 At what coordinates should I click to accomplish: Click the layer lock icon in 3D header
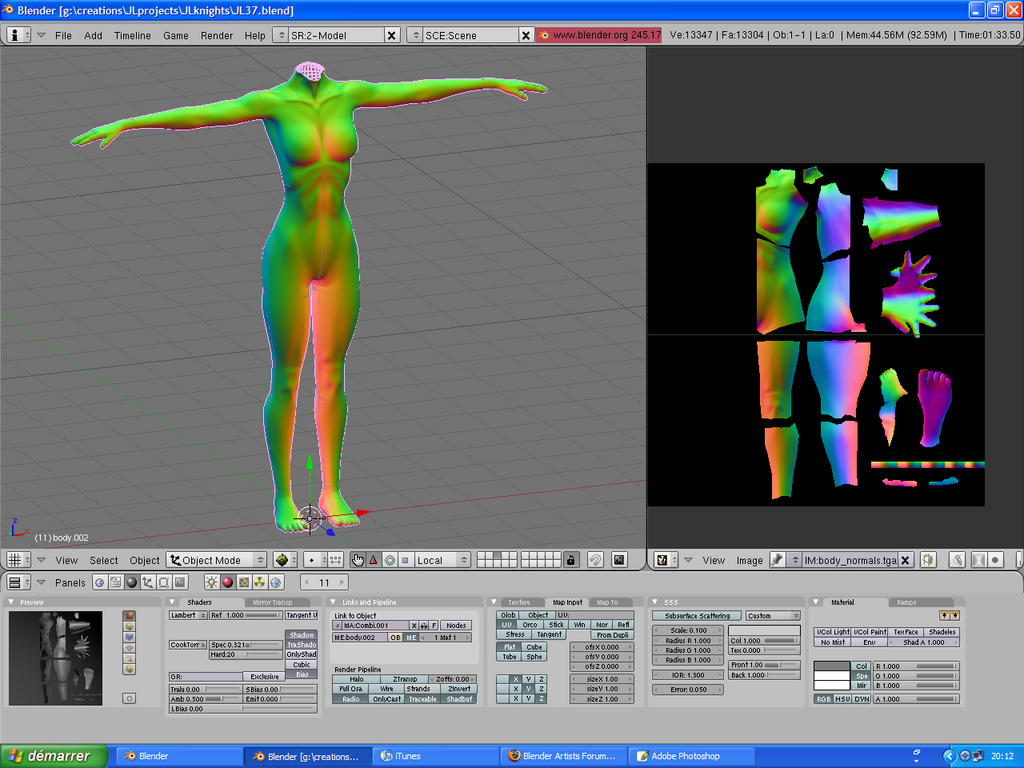571,560
